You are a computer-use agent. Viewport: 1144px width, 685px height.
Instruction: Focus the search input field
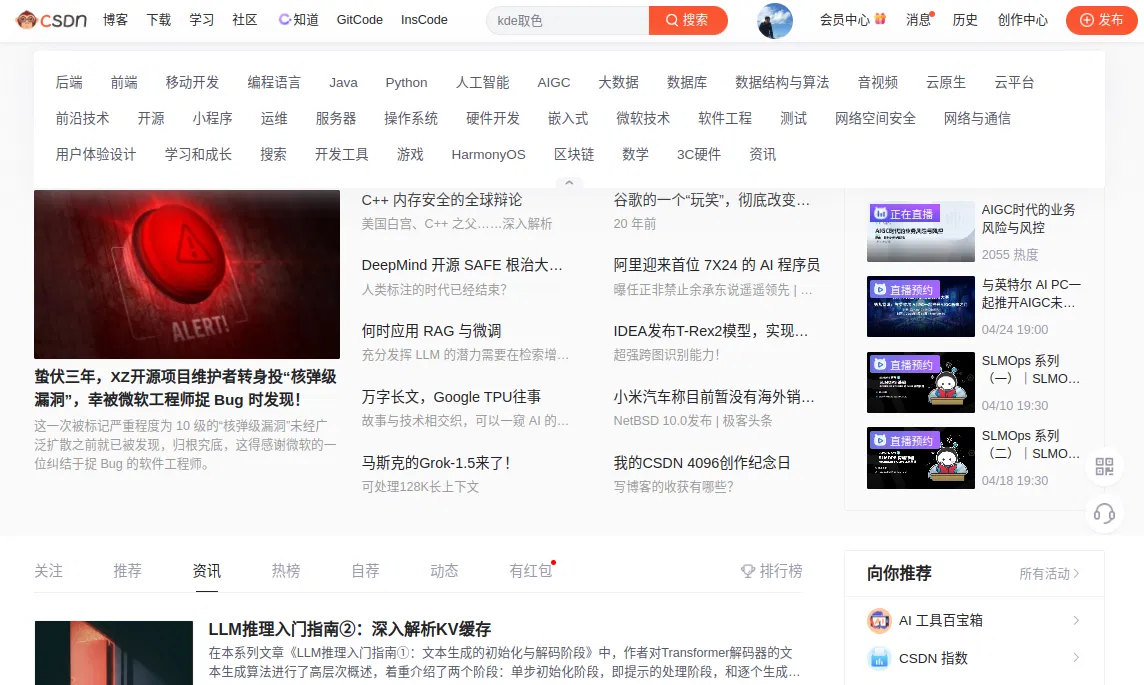pyautogui.click(x=566, y=20)
